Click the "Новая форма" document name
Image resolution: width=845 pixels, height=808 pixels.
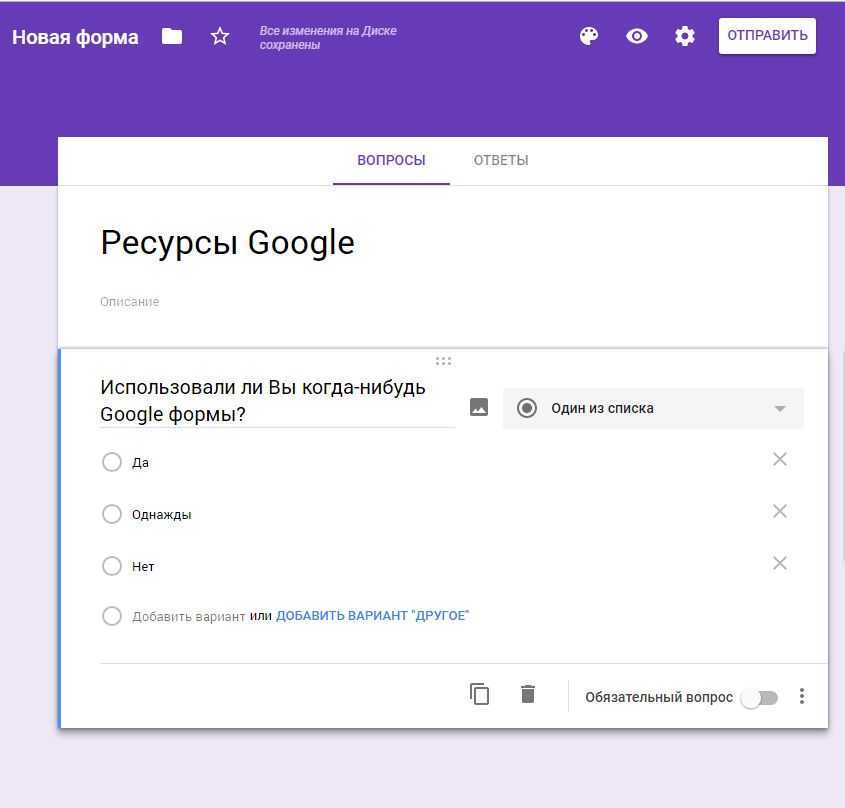[x=75, y=37]
